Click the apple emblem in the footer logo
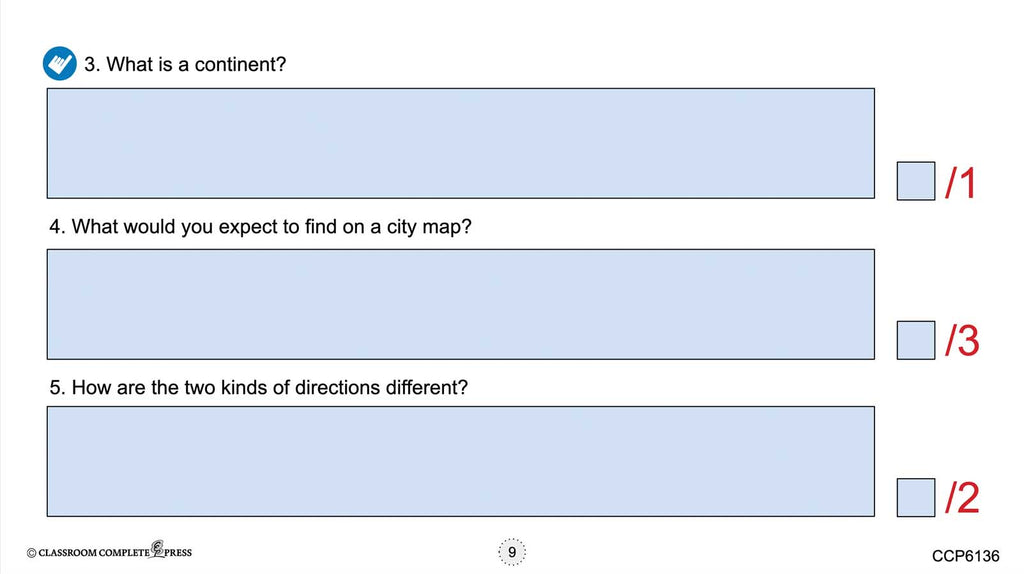The image size is (1024, 574). tap(157, 550)
